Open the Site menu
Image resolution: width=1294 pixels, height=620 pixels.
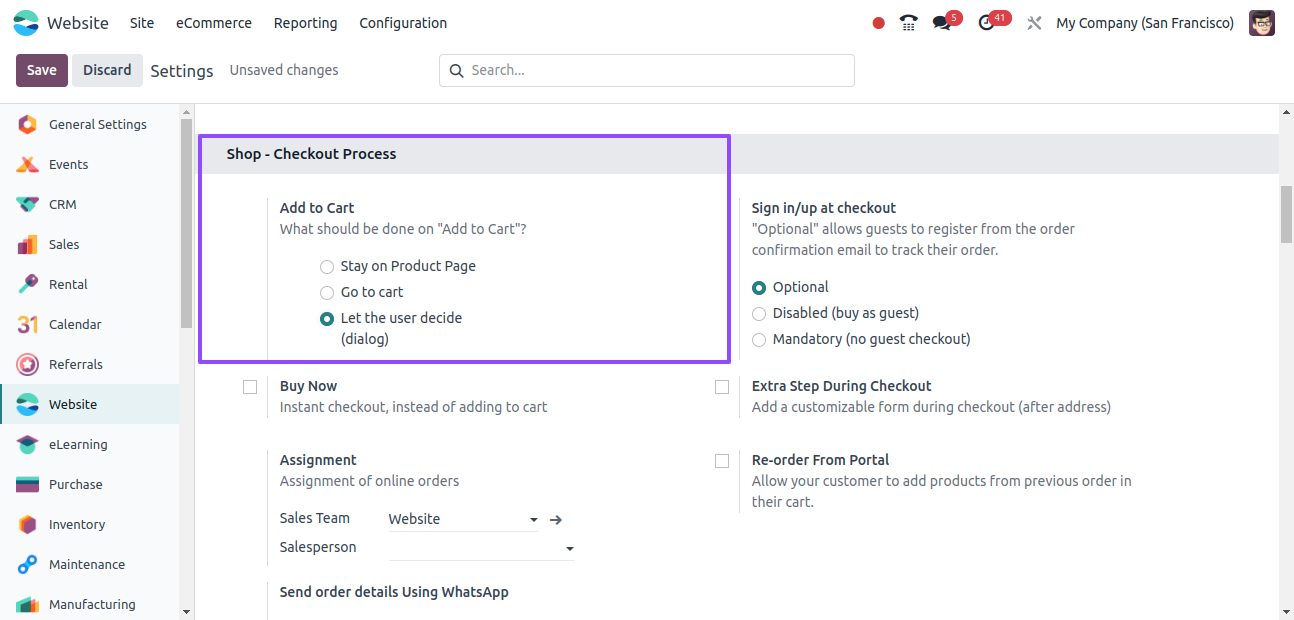[x=142, y=23]
